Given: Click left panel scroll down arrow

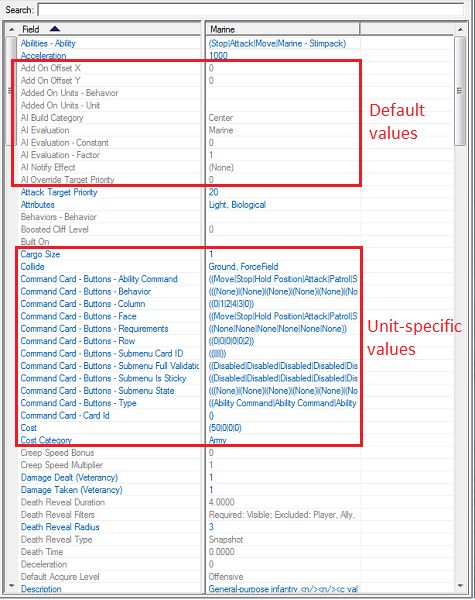Looking at the screenshot, I should pyautogui.click(x=12, y=586).
